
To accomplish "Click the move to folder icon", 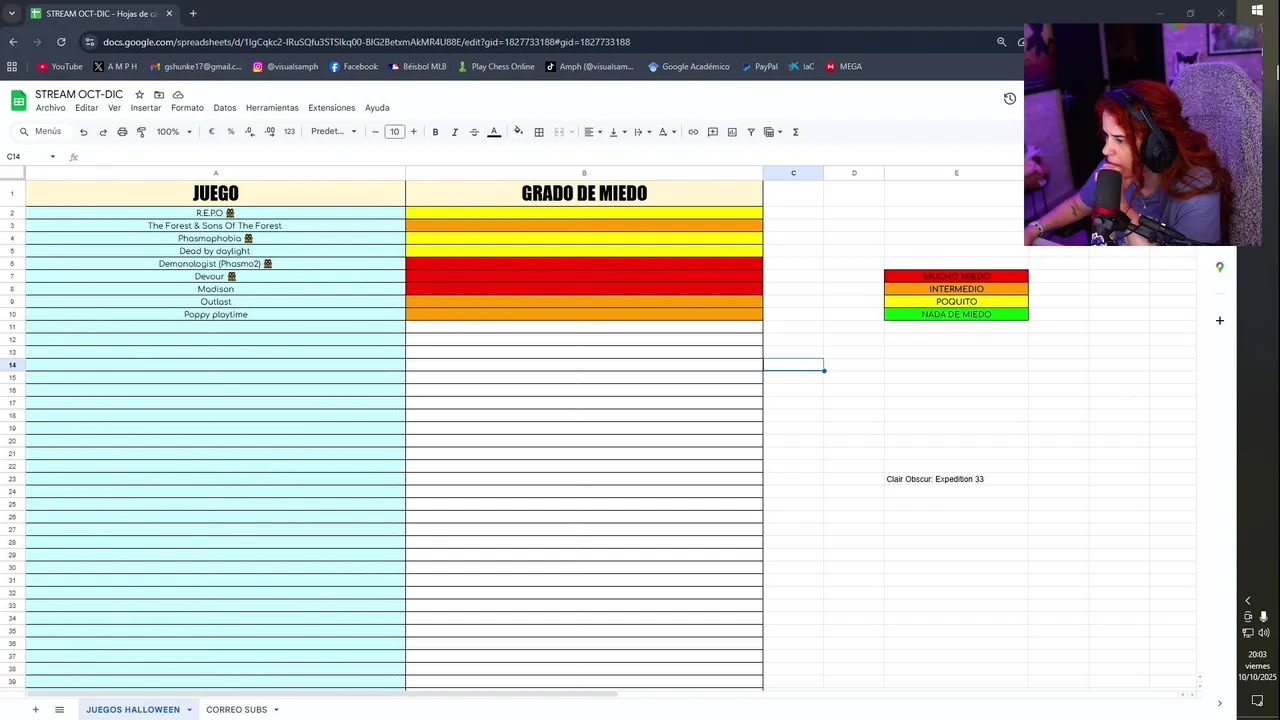I will (x=158, y=95).
